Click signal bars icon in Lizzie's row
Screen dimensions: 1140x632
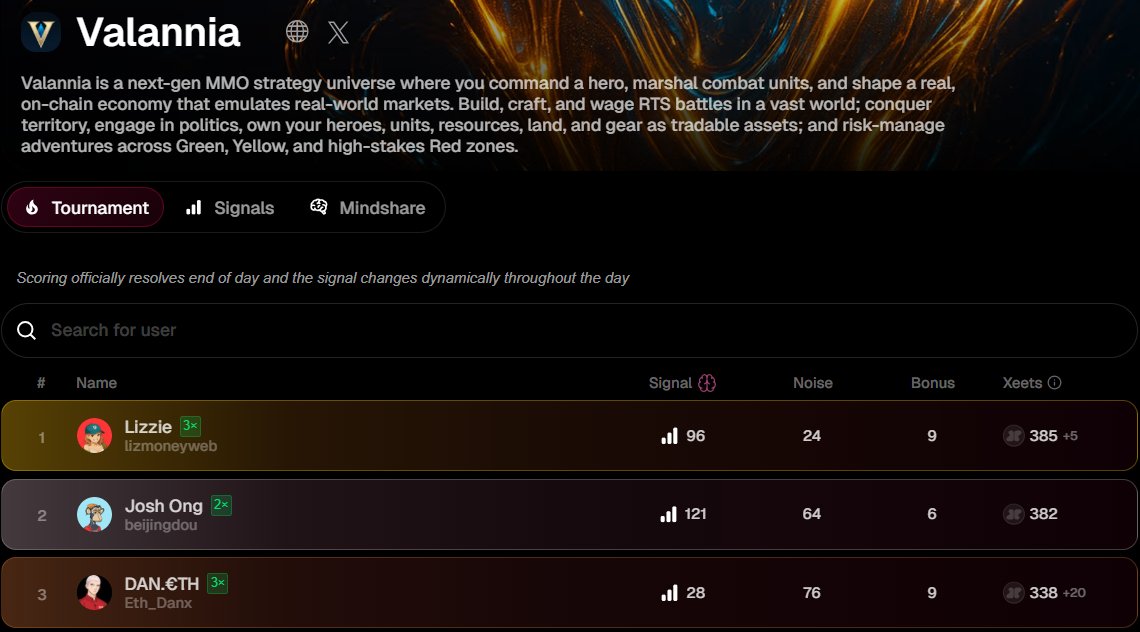(x=669, y=436)
